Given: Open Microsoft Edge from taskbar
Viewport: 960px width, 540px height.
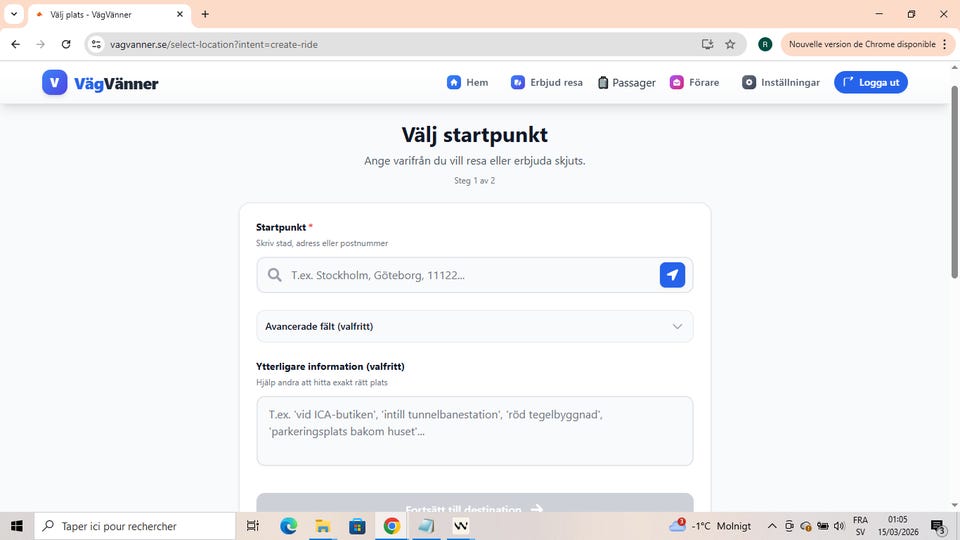Looking at the screenshot, I should click(289, 526).
